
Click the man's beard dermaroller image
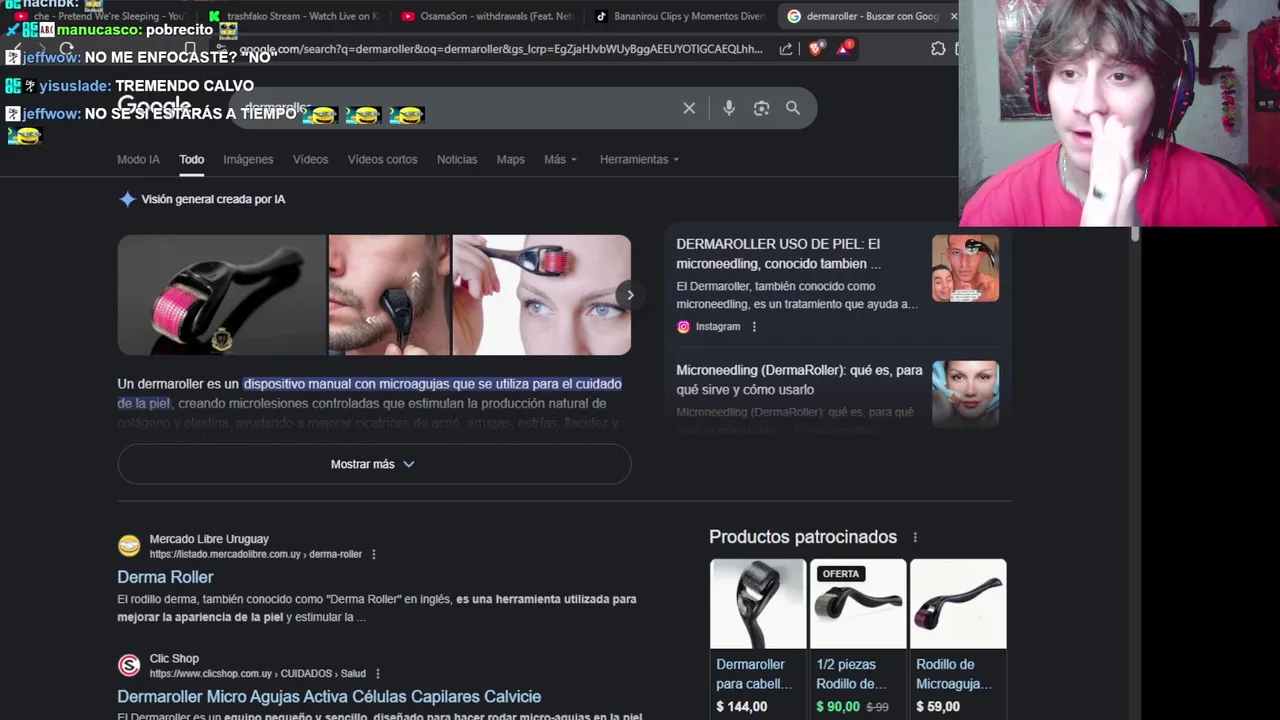point(389,295)
